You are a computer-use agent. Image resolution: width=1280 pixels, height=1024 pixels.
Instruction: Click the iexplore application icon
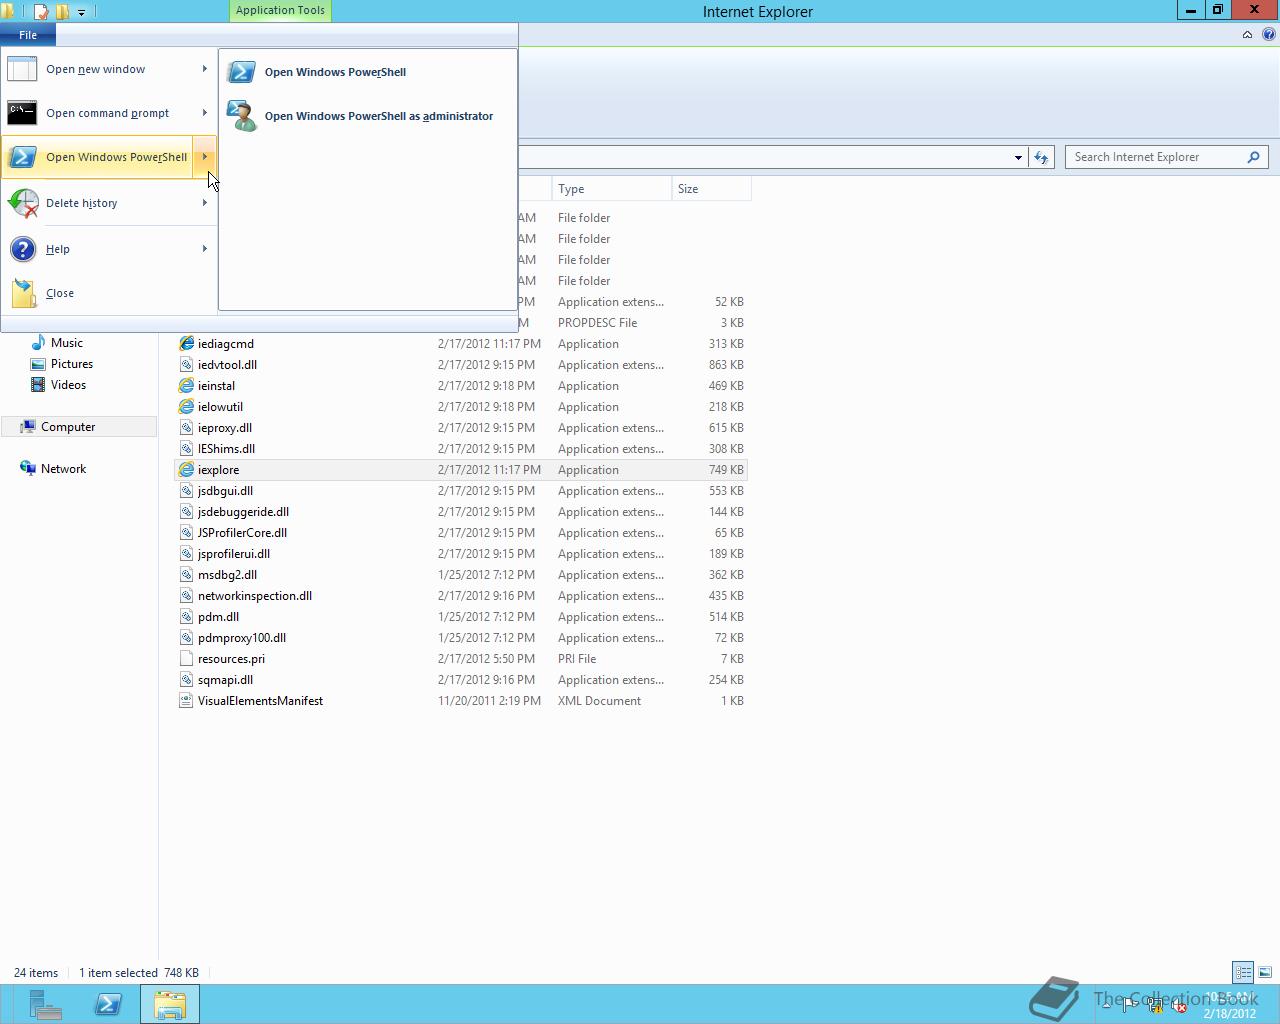pyautogui.click(x=186, y=470)
